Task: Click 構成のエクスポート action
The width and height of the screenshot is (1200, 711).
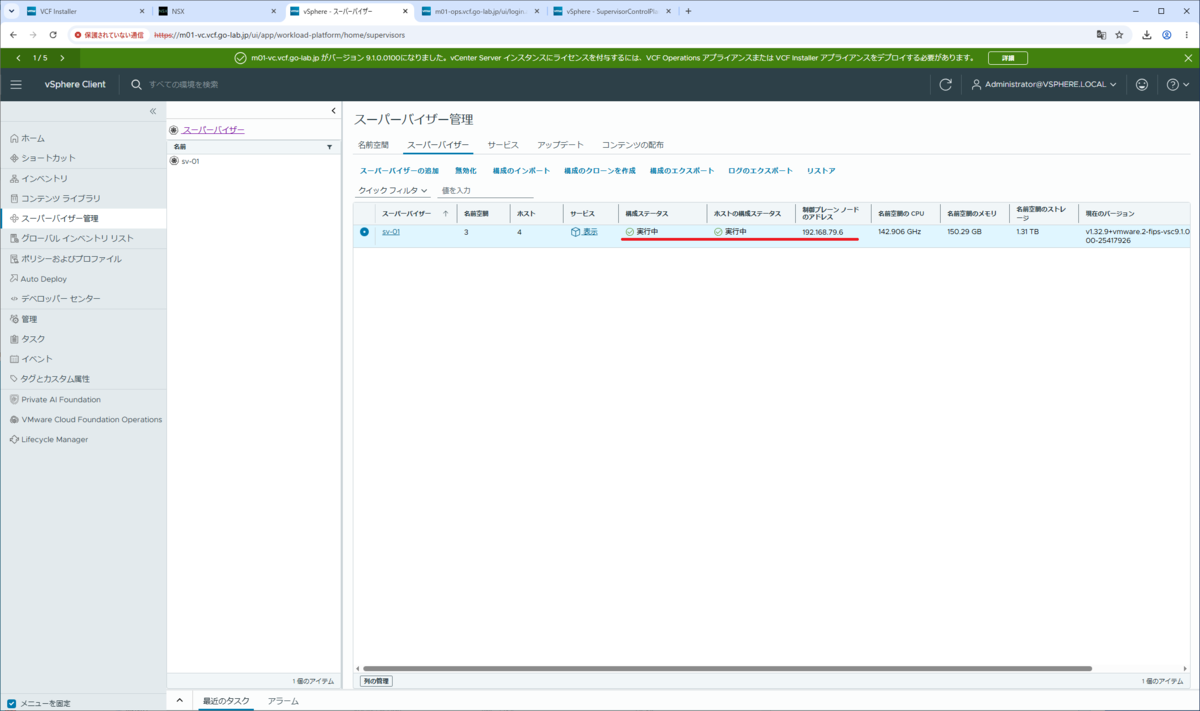Action: click(x=682, y=171)
